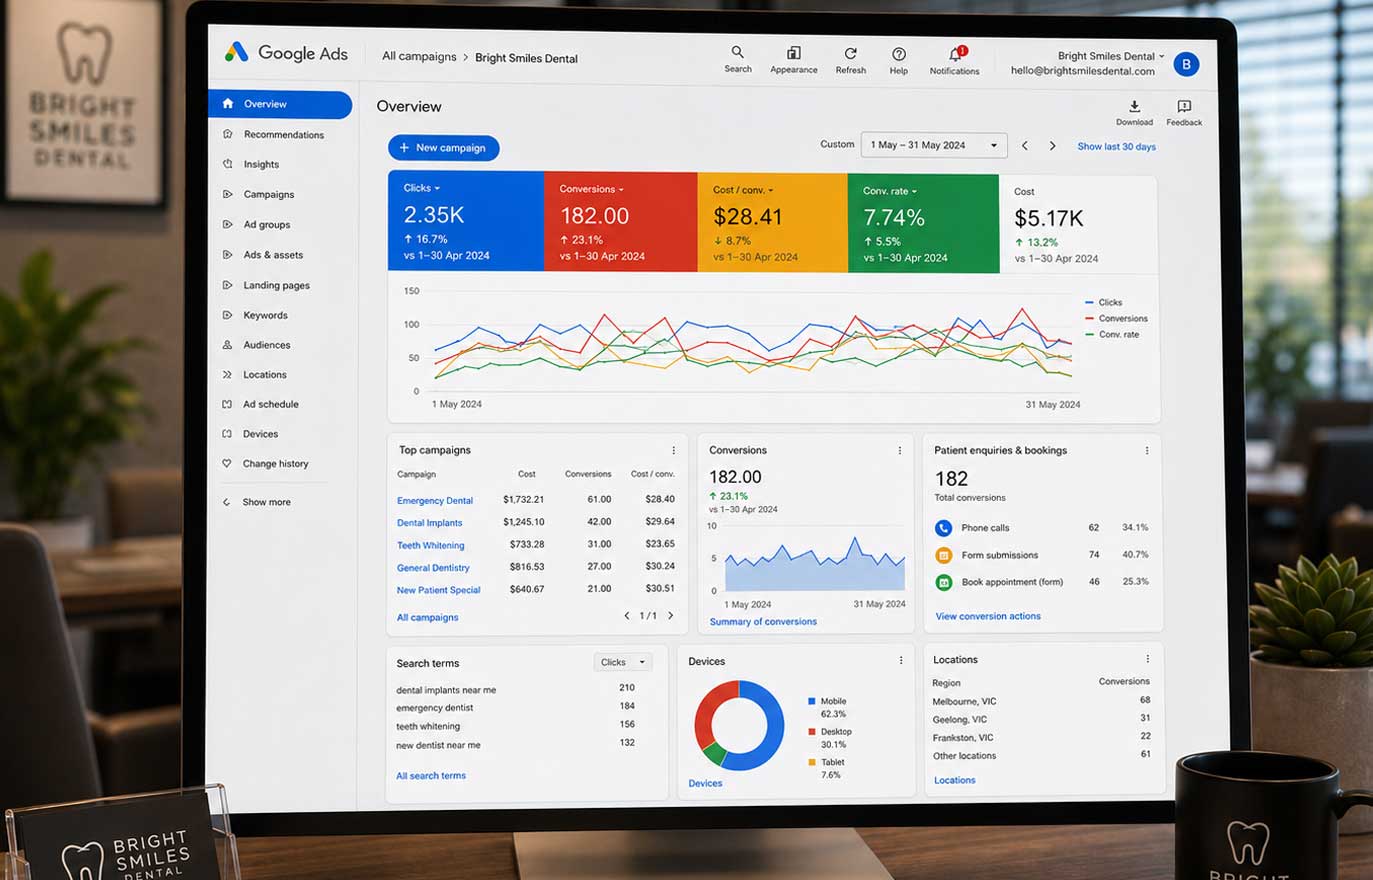Click the Cost metric card
Viewport: 1373px width, 880px height.
click(1078, 224)
